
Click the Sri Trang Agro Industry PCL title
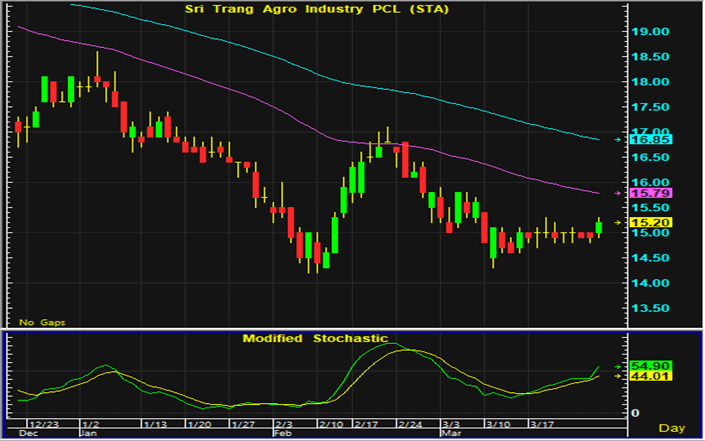316,8
